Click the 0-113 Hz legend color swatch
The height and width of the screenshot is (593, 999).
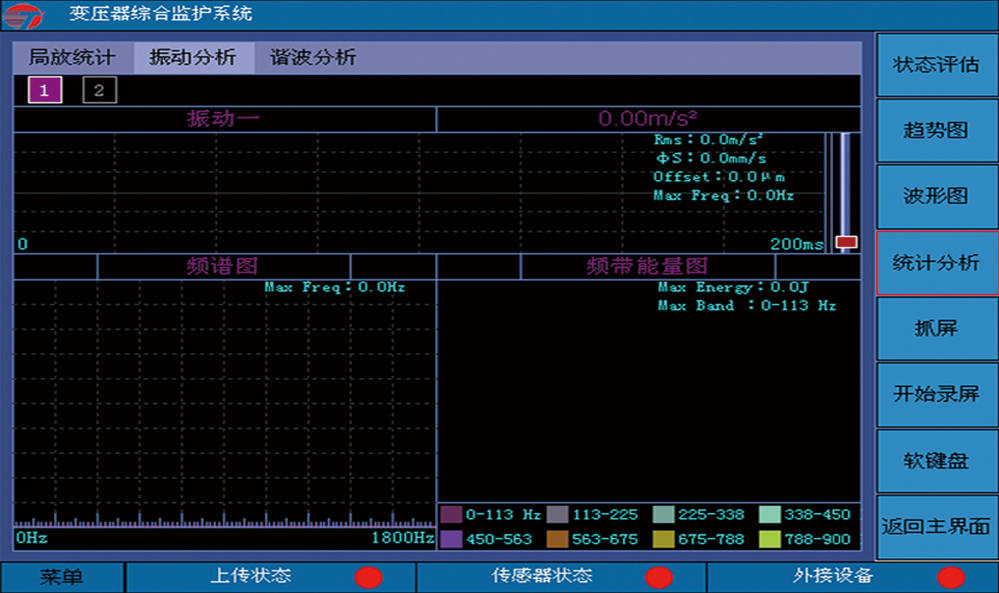point(451,515)
